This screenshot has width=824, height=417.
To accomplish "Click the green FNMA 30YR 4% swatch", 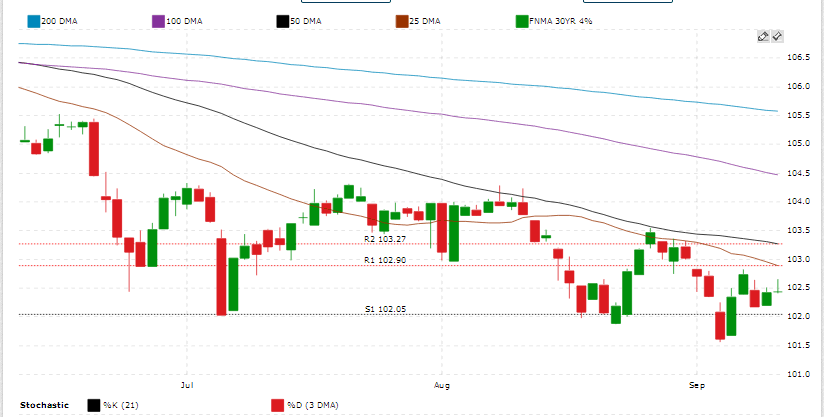I will (522, 22).
